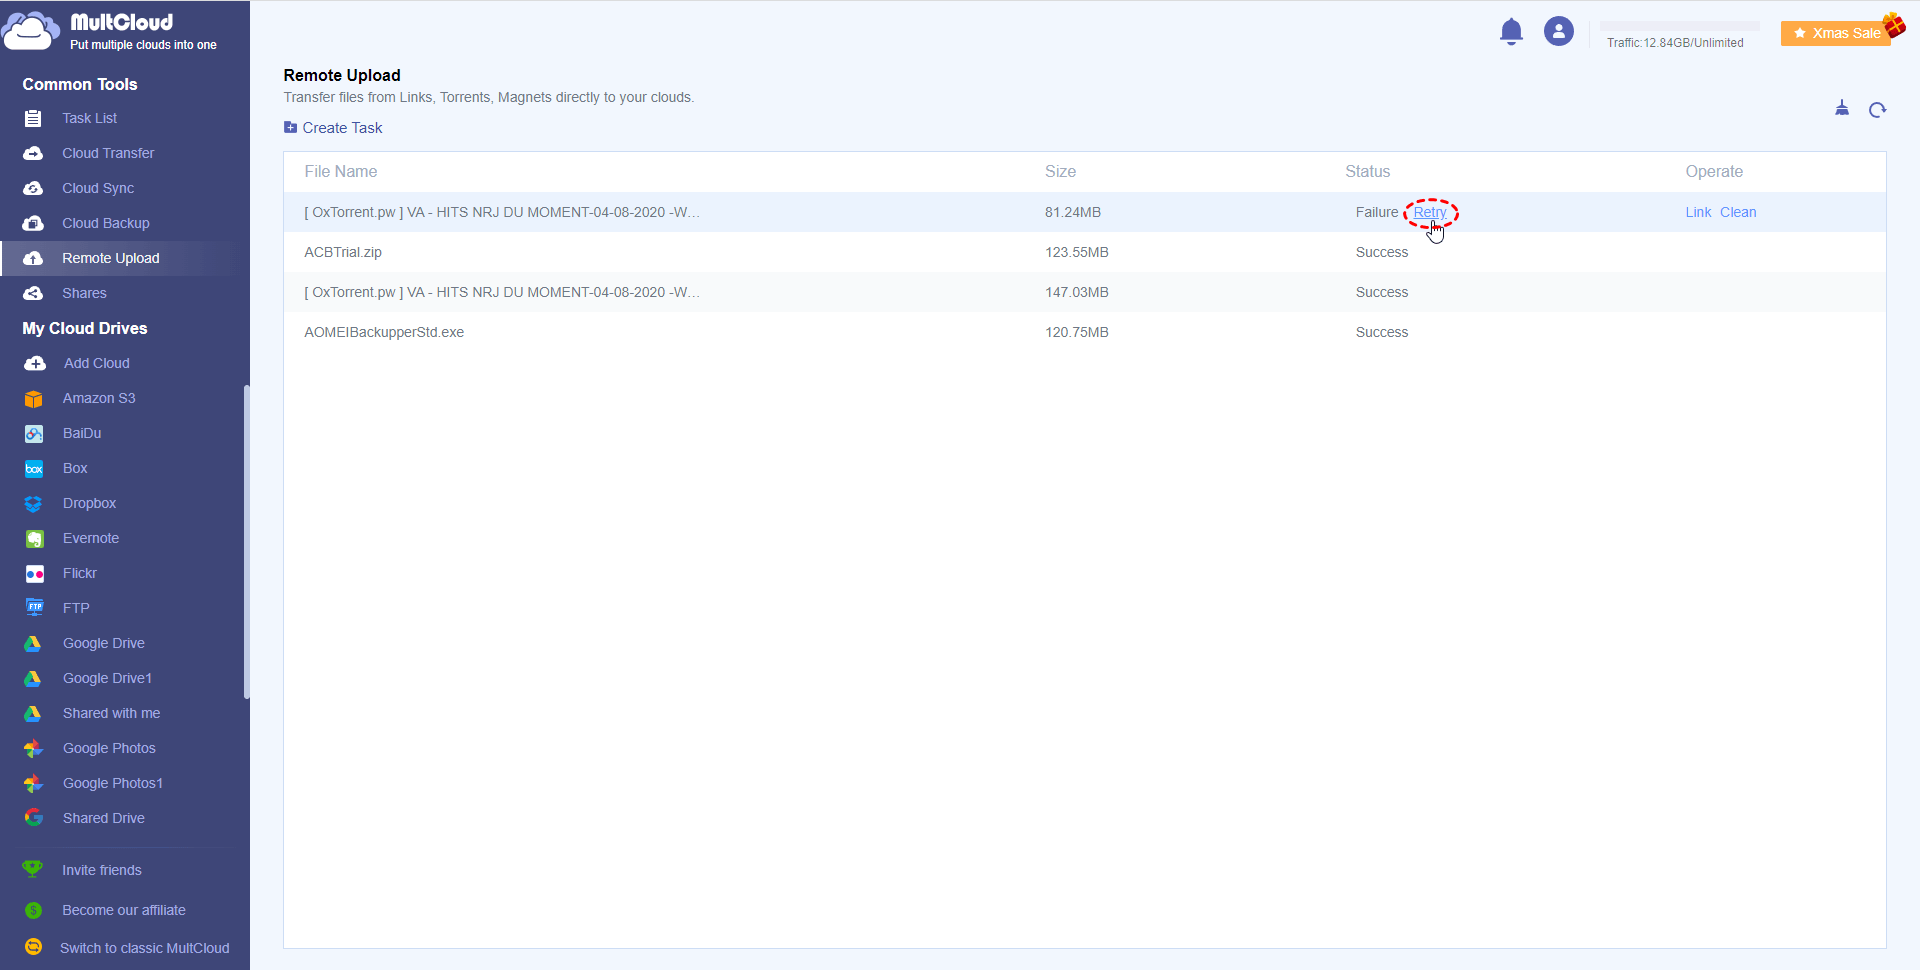The width and height of the screenshot is (1920, 970).
Task: Open the user account avatar
Action: 1558,32
